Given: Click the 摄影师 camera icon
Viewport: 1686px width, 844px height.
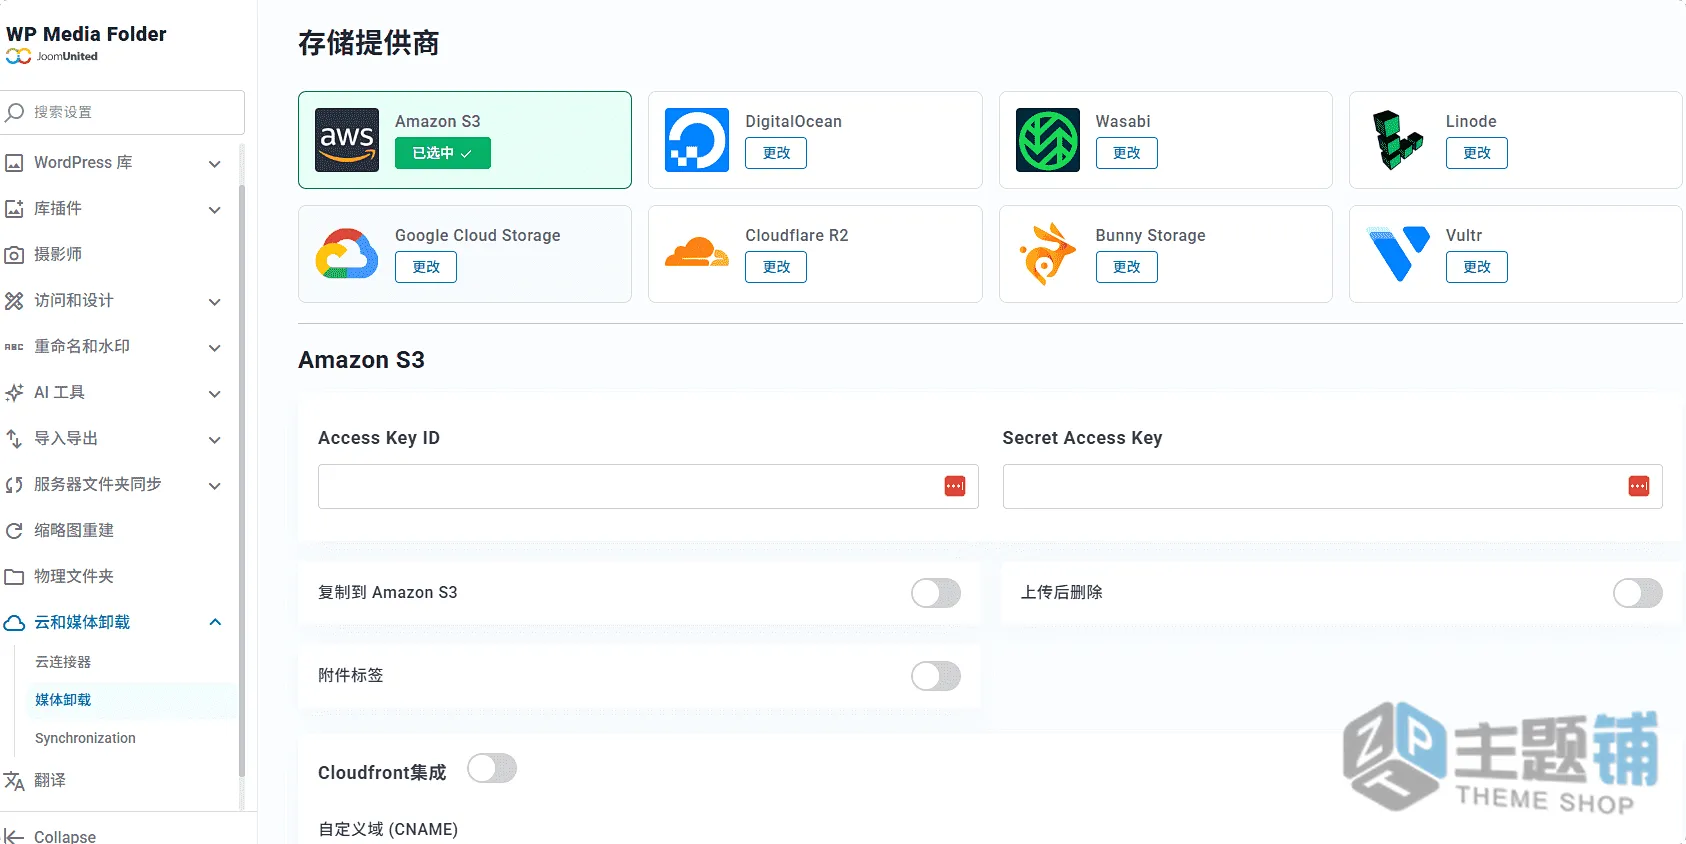Looking at the screenshot, I should (14, 255).
